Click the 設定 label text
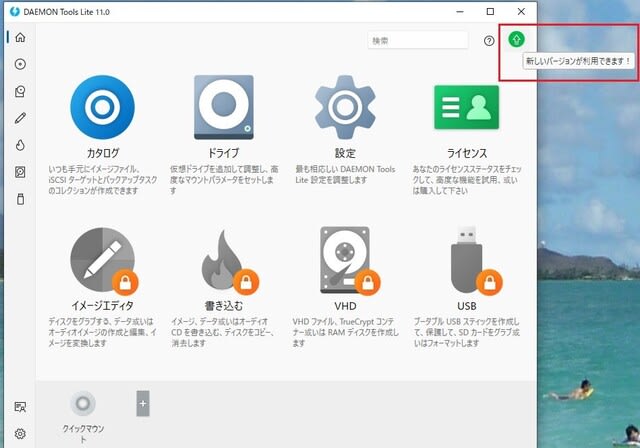The height and width of the screenshot is (448, 640). coord(345,153)
